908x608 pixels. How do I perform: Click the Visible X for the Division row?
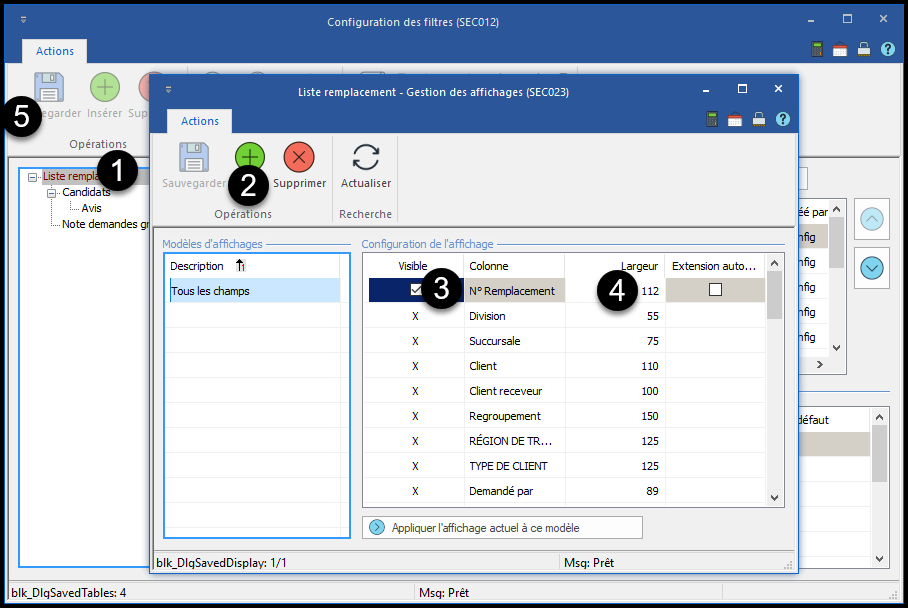pos(415,316)
